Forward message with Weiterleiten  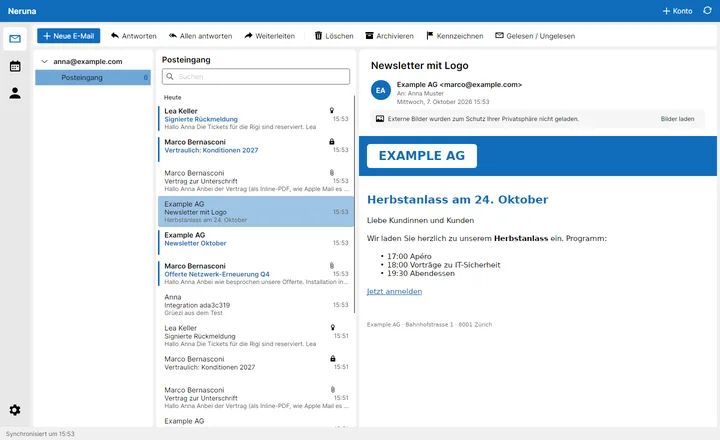270,36
